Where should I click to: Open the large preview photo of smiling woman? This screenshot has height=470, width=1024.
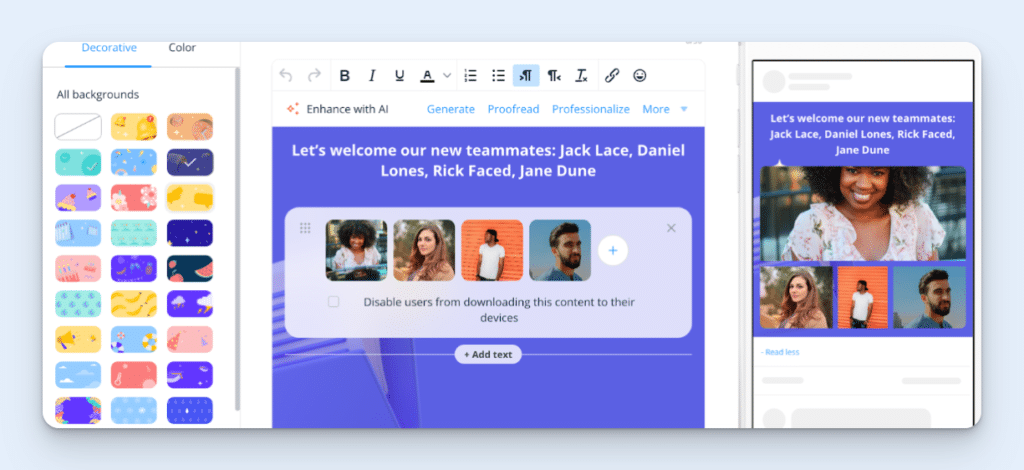point(863,213)
